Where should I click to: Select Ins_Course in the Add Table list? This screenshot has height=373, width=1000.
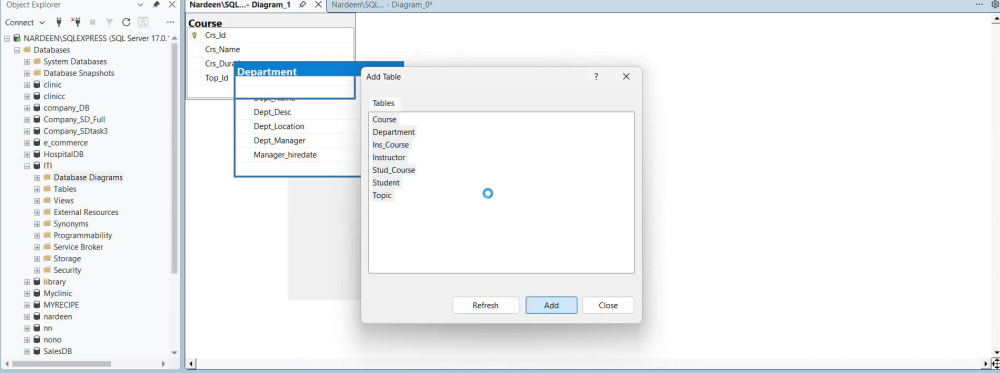391,145
